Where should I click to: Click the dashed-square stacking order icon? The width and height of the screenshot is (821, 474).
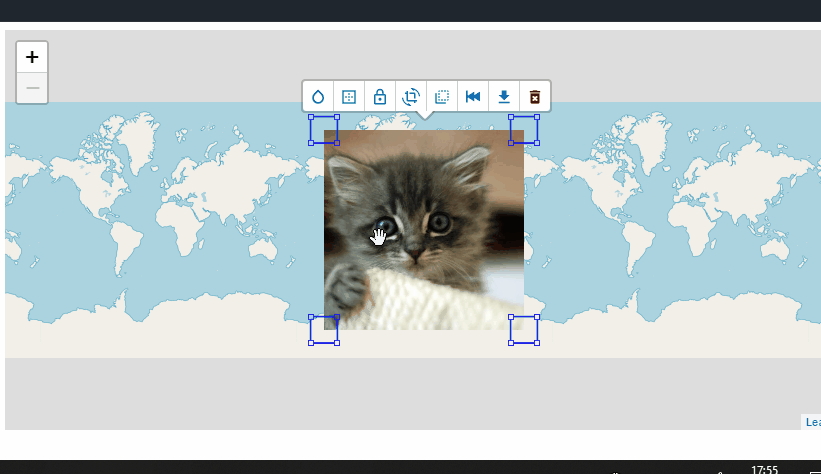[442, 96]
